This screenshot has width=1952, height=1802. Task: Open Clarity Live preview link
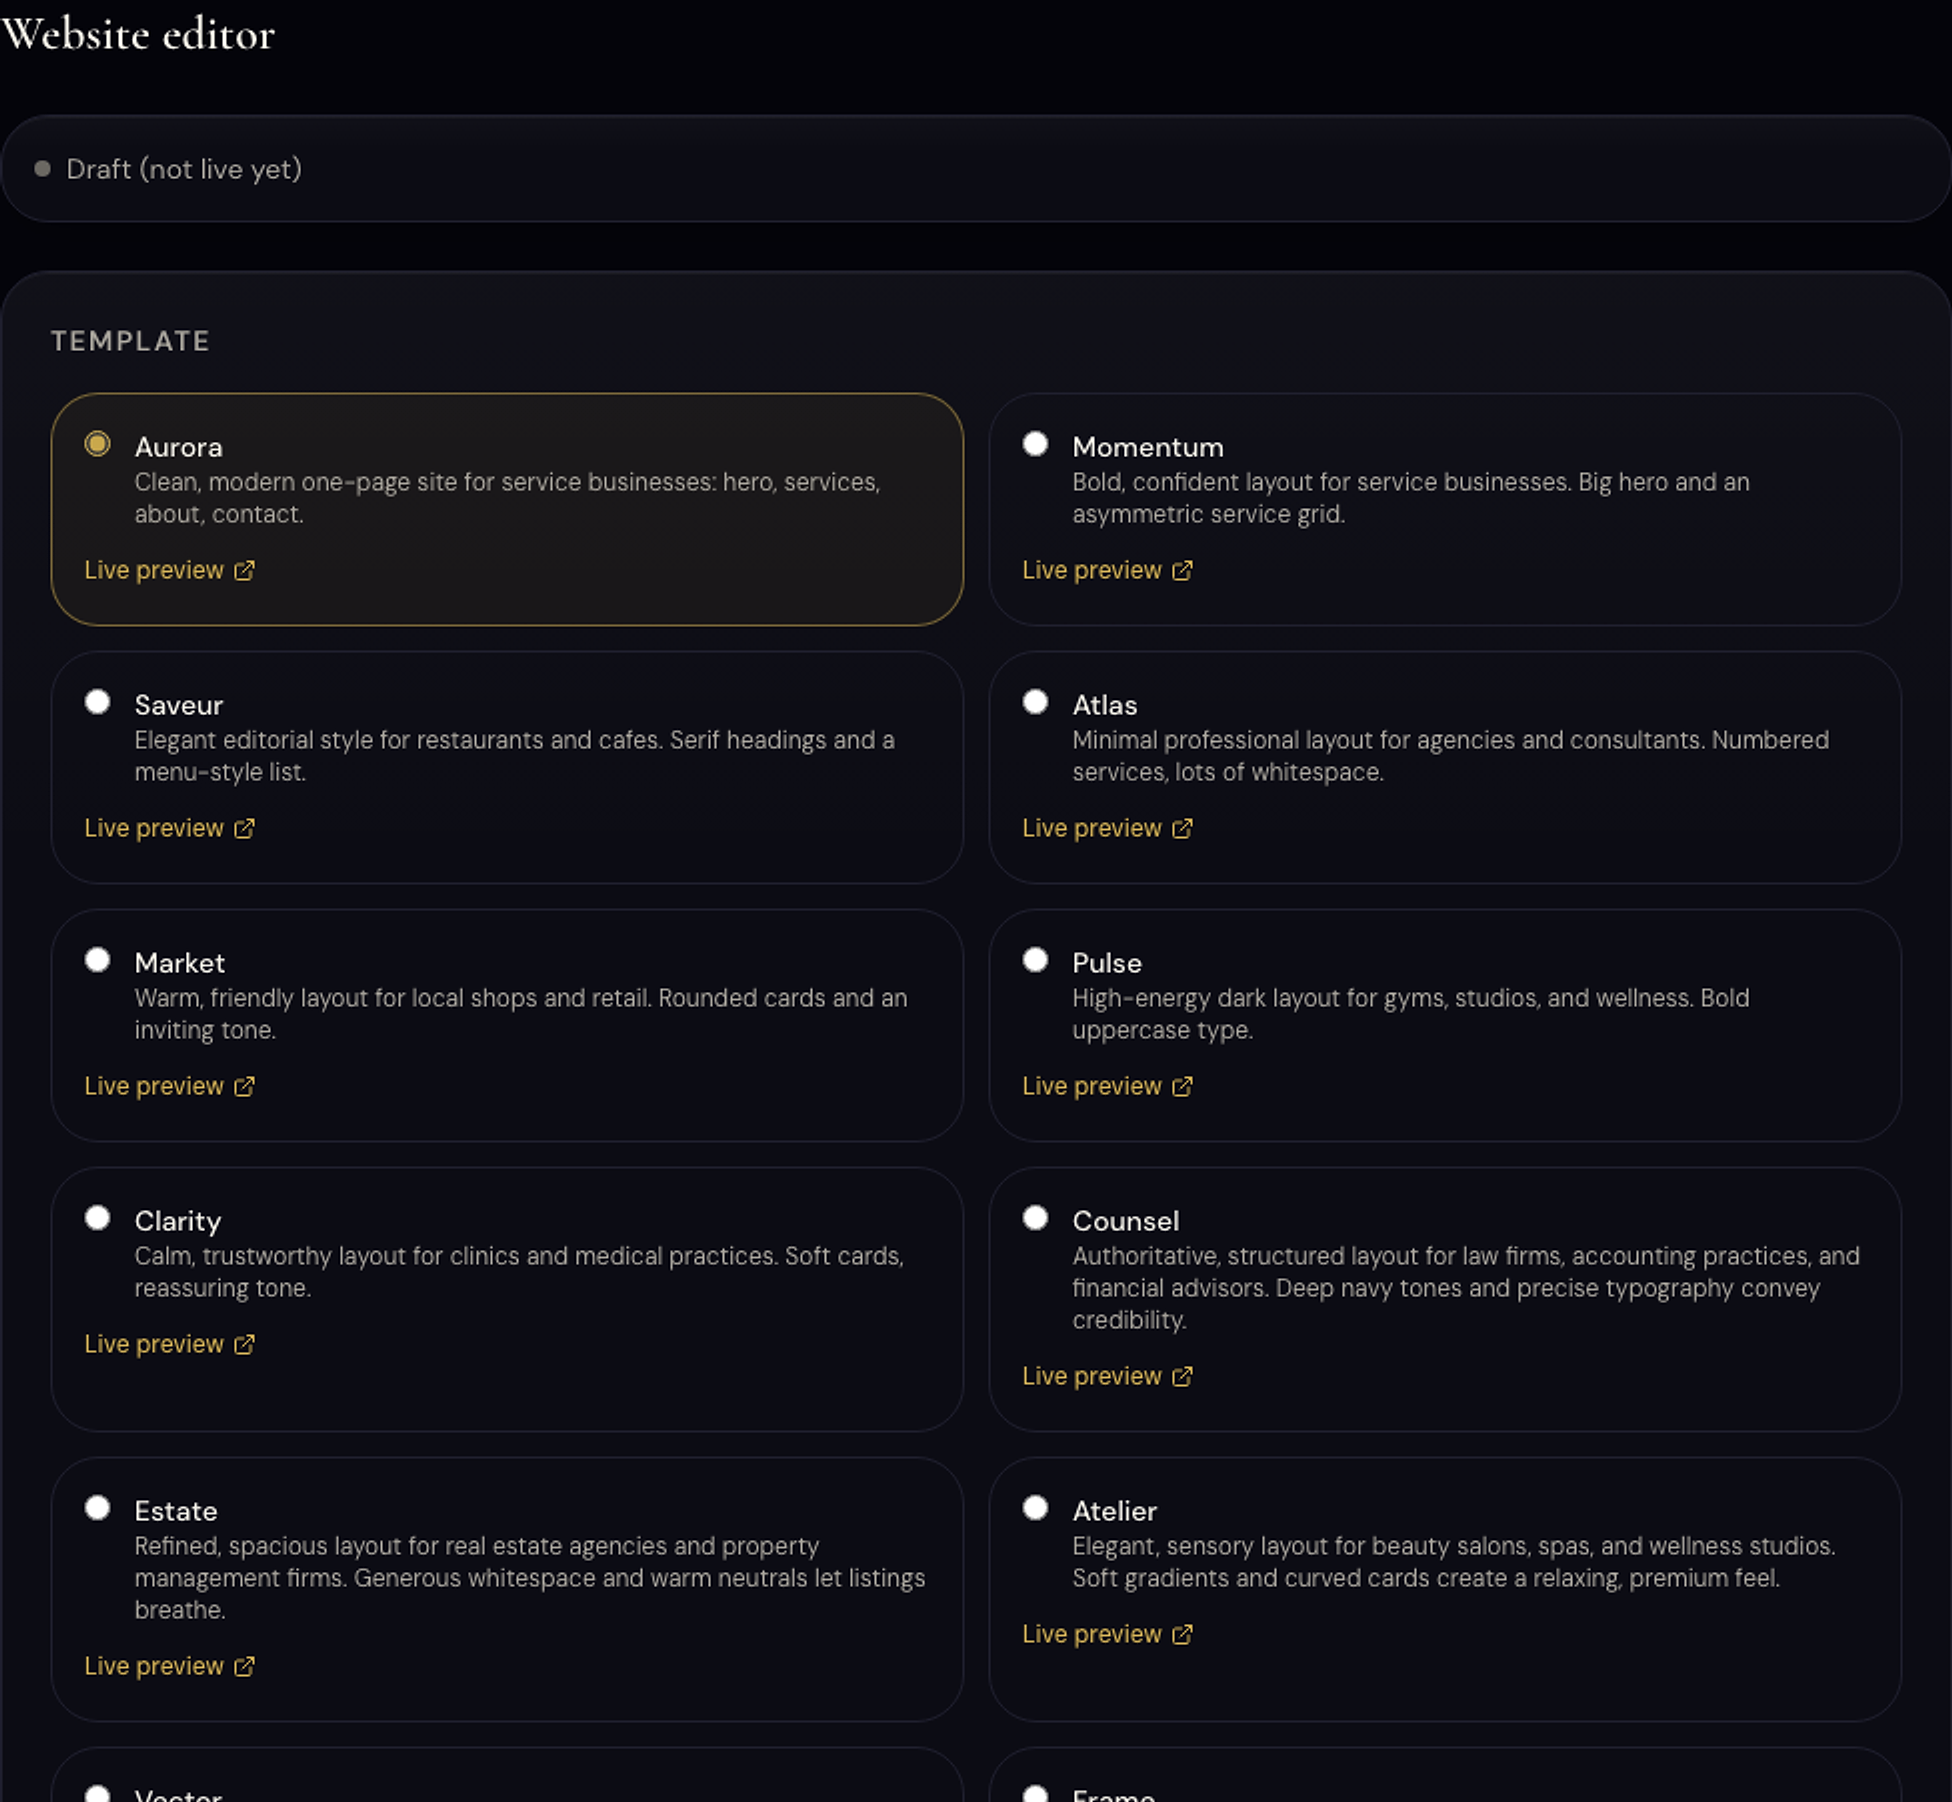pos(169,1344)
